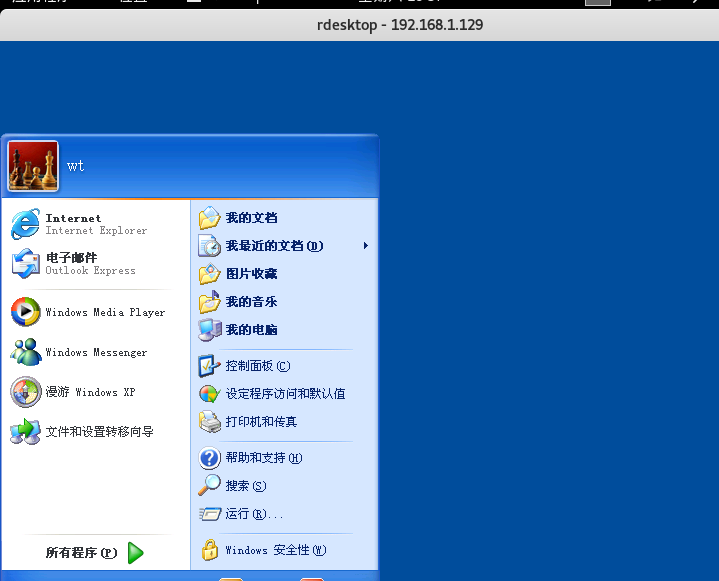Image resolution: width=719 pixels, height=581 pixels.
Task: Open the Windows Messenger people icon
Action: pos(26,352)
